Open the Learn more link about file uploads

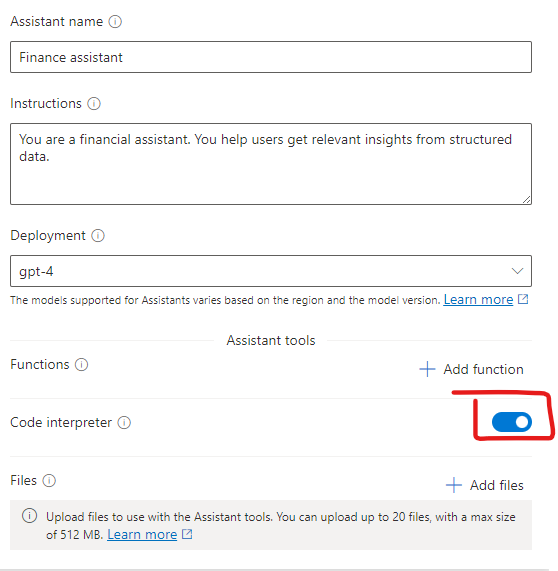pyautogui.click(x=142, y=534)
